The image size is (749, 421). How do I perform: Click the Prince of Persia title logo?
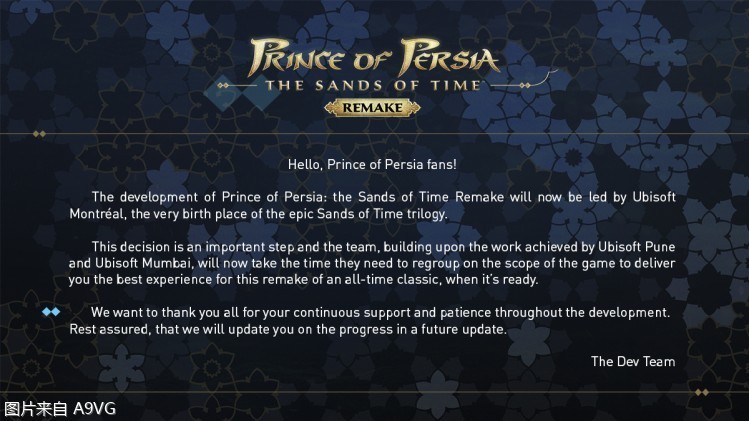(x=374, y=55)
